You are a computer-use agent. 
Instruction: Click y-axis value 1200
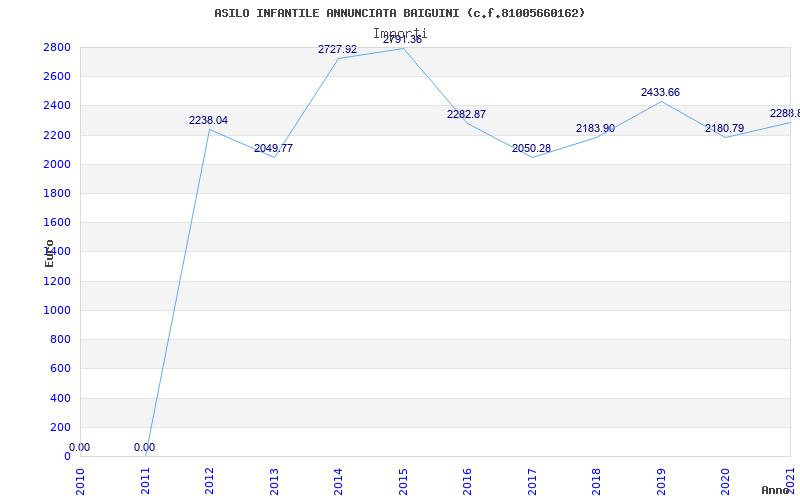click(x=57, y=281)
